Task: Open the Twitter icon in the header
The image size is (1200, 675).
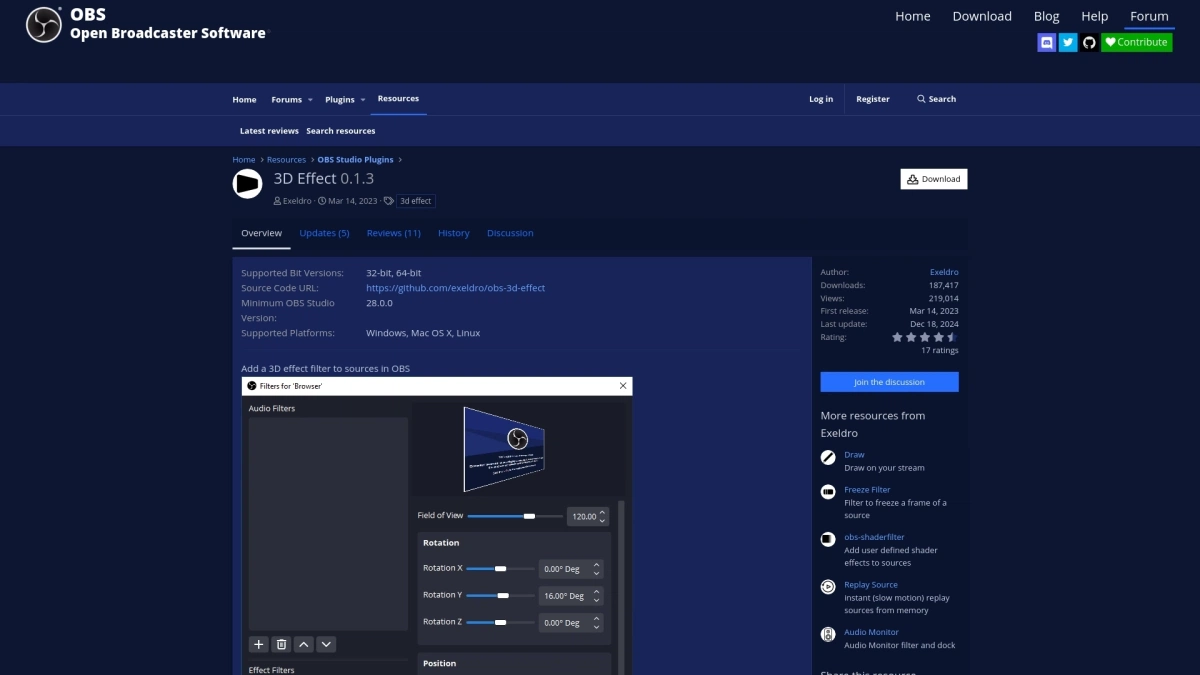Action: point(1068,41)
